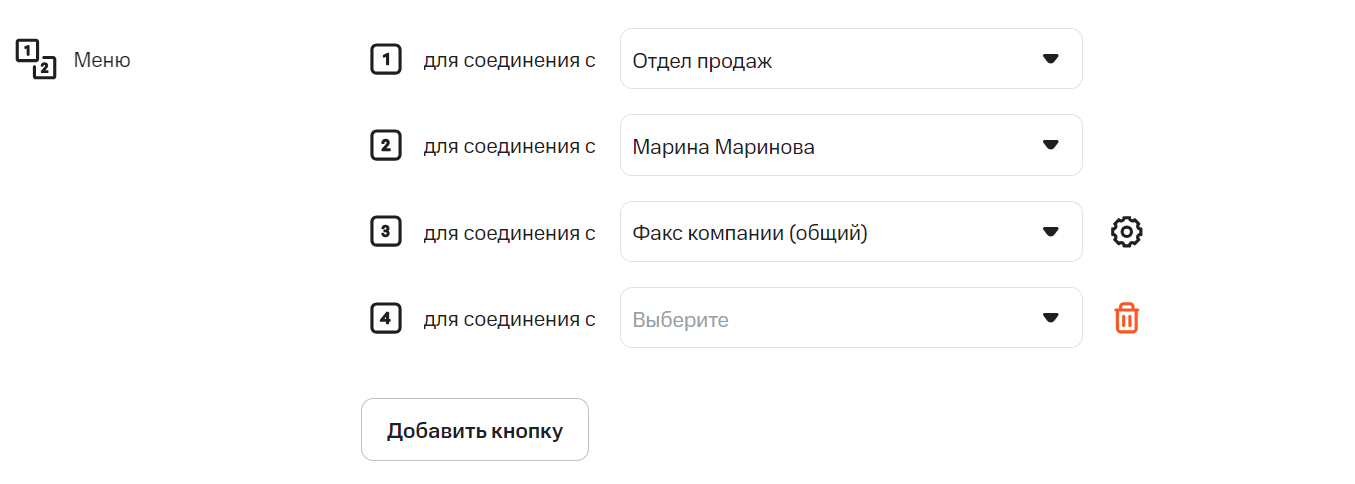Click the number 3 key icon
The image size is (1355, 484).
point(386,233)
